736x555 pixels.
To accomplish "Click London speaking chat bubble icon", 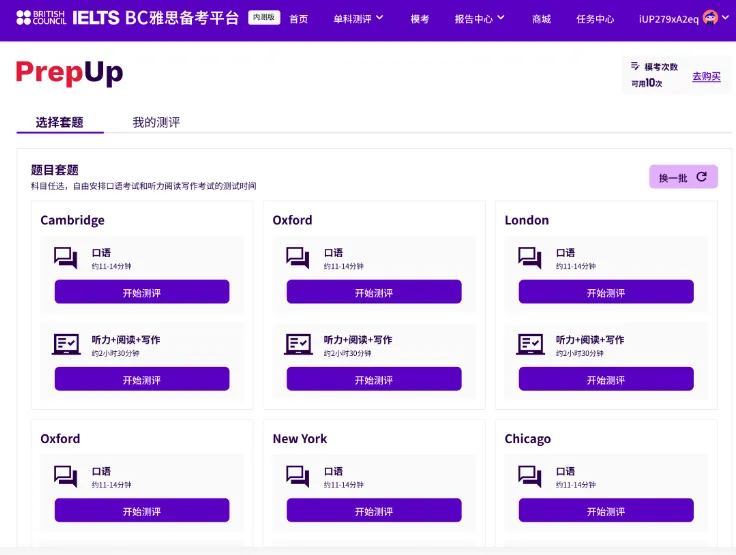I will coord(529,258).
